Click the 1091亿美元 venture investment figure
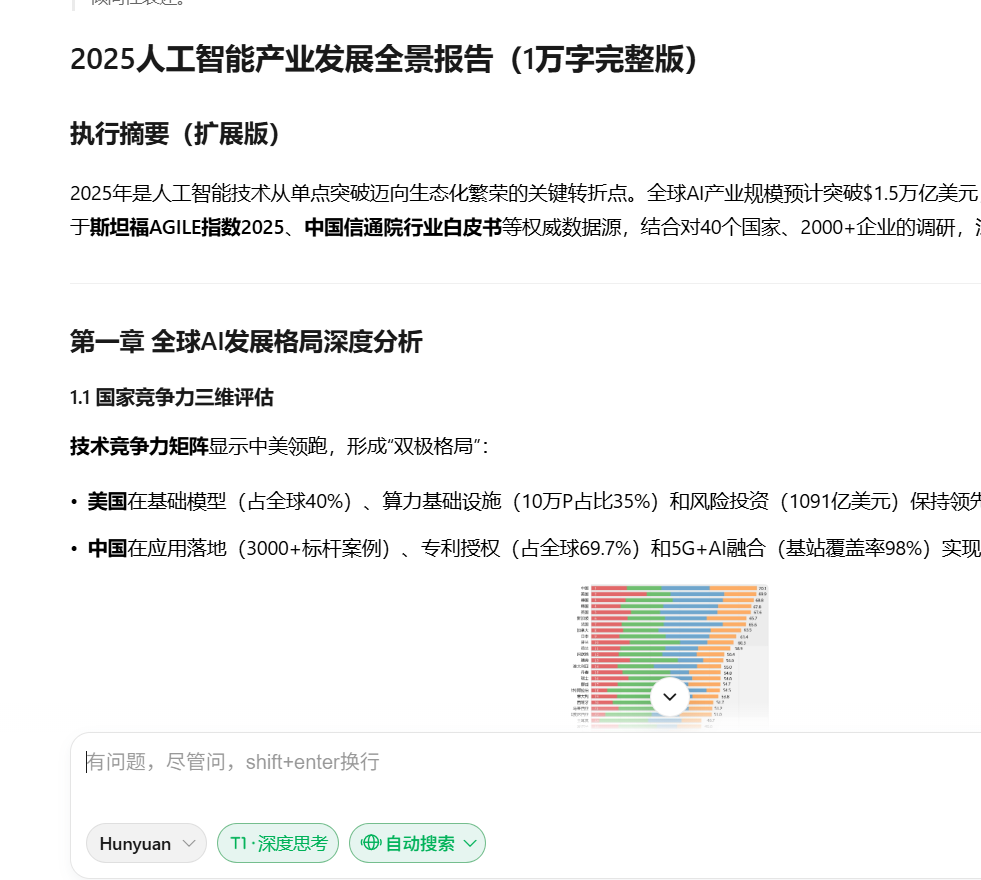This screenshot has width=981, height=880. click(838, 501)
